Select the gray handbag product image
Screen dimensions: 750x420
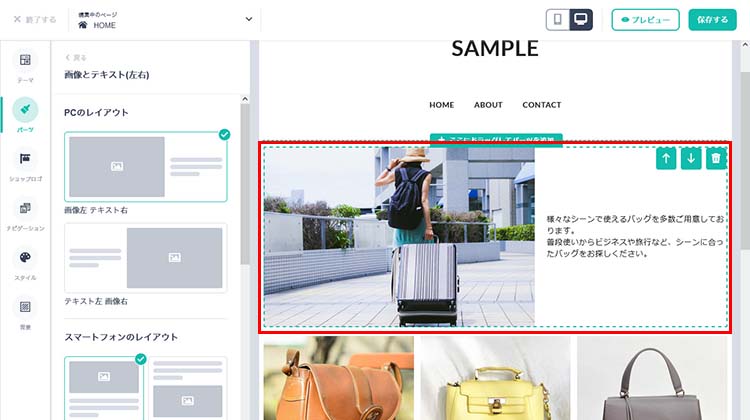coord(652,378)
